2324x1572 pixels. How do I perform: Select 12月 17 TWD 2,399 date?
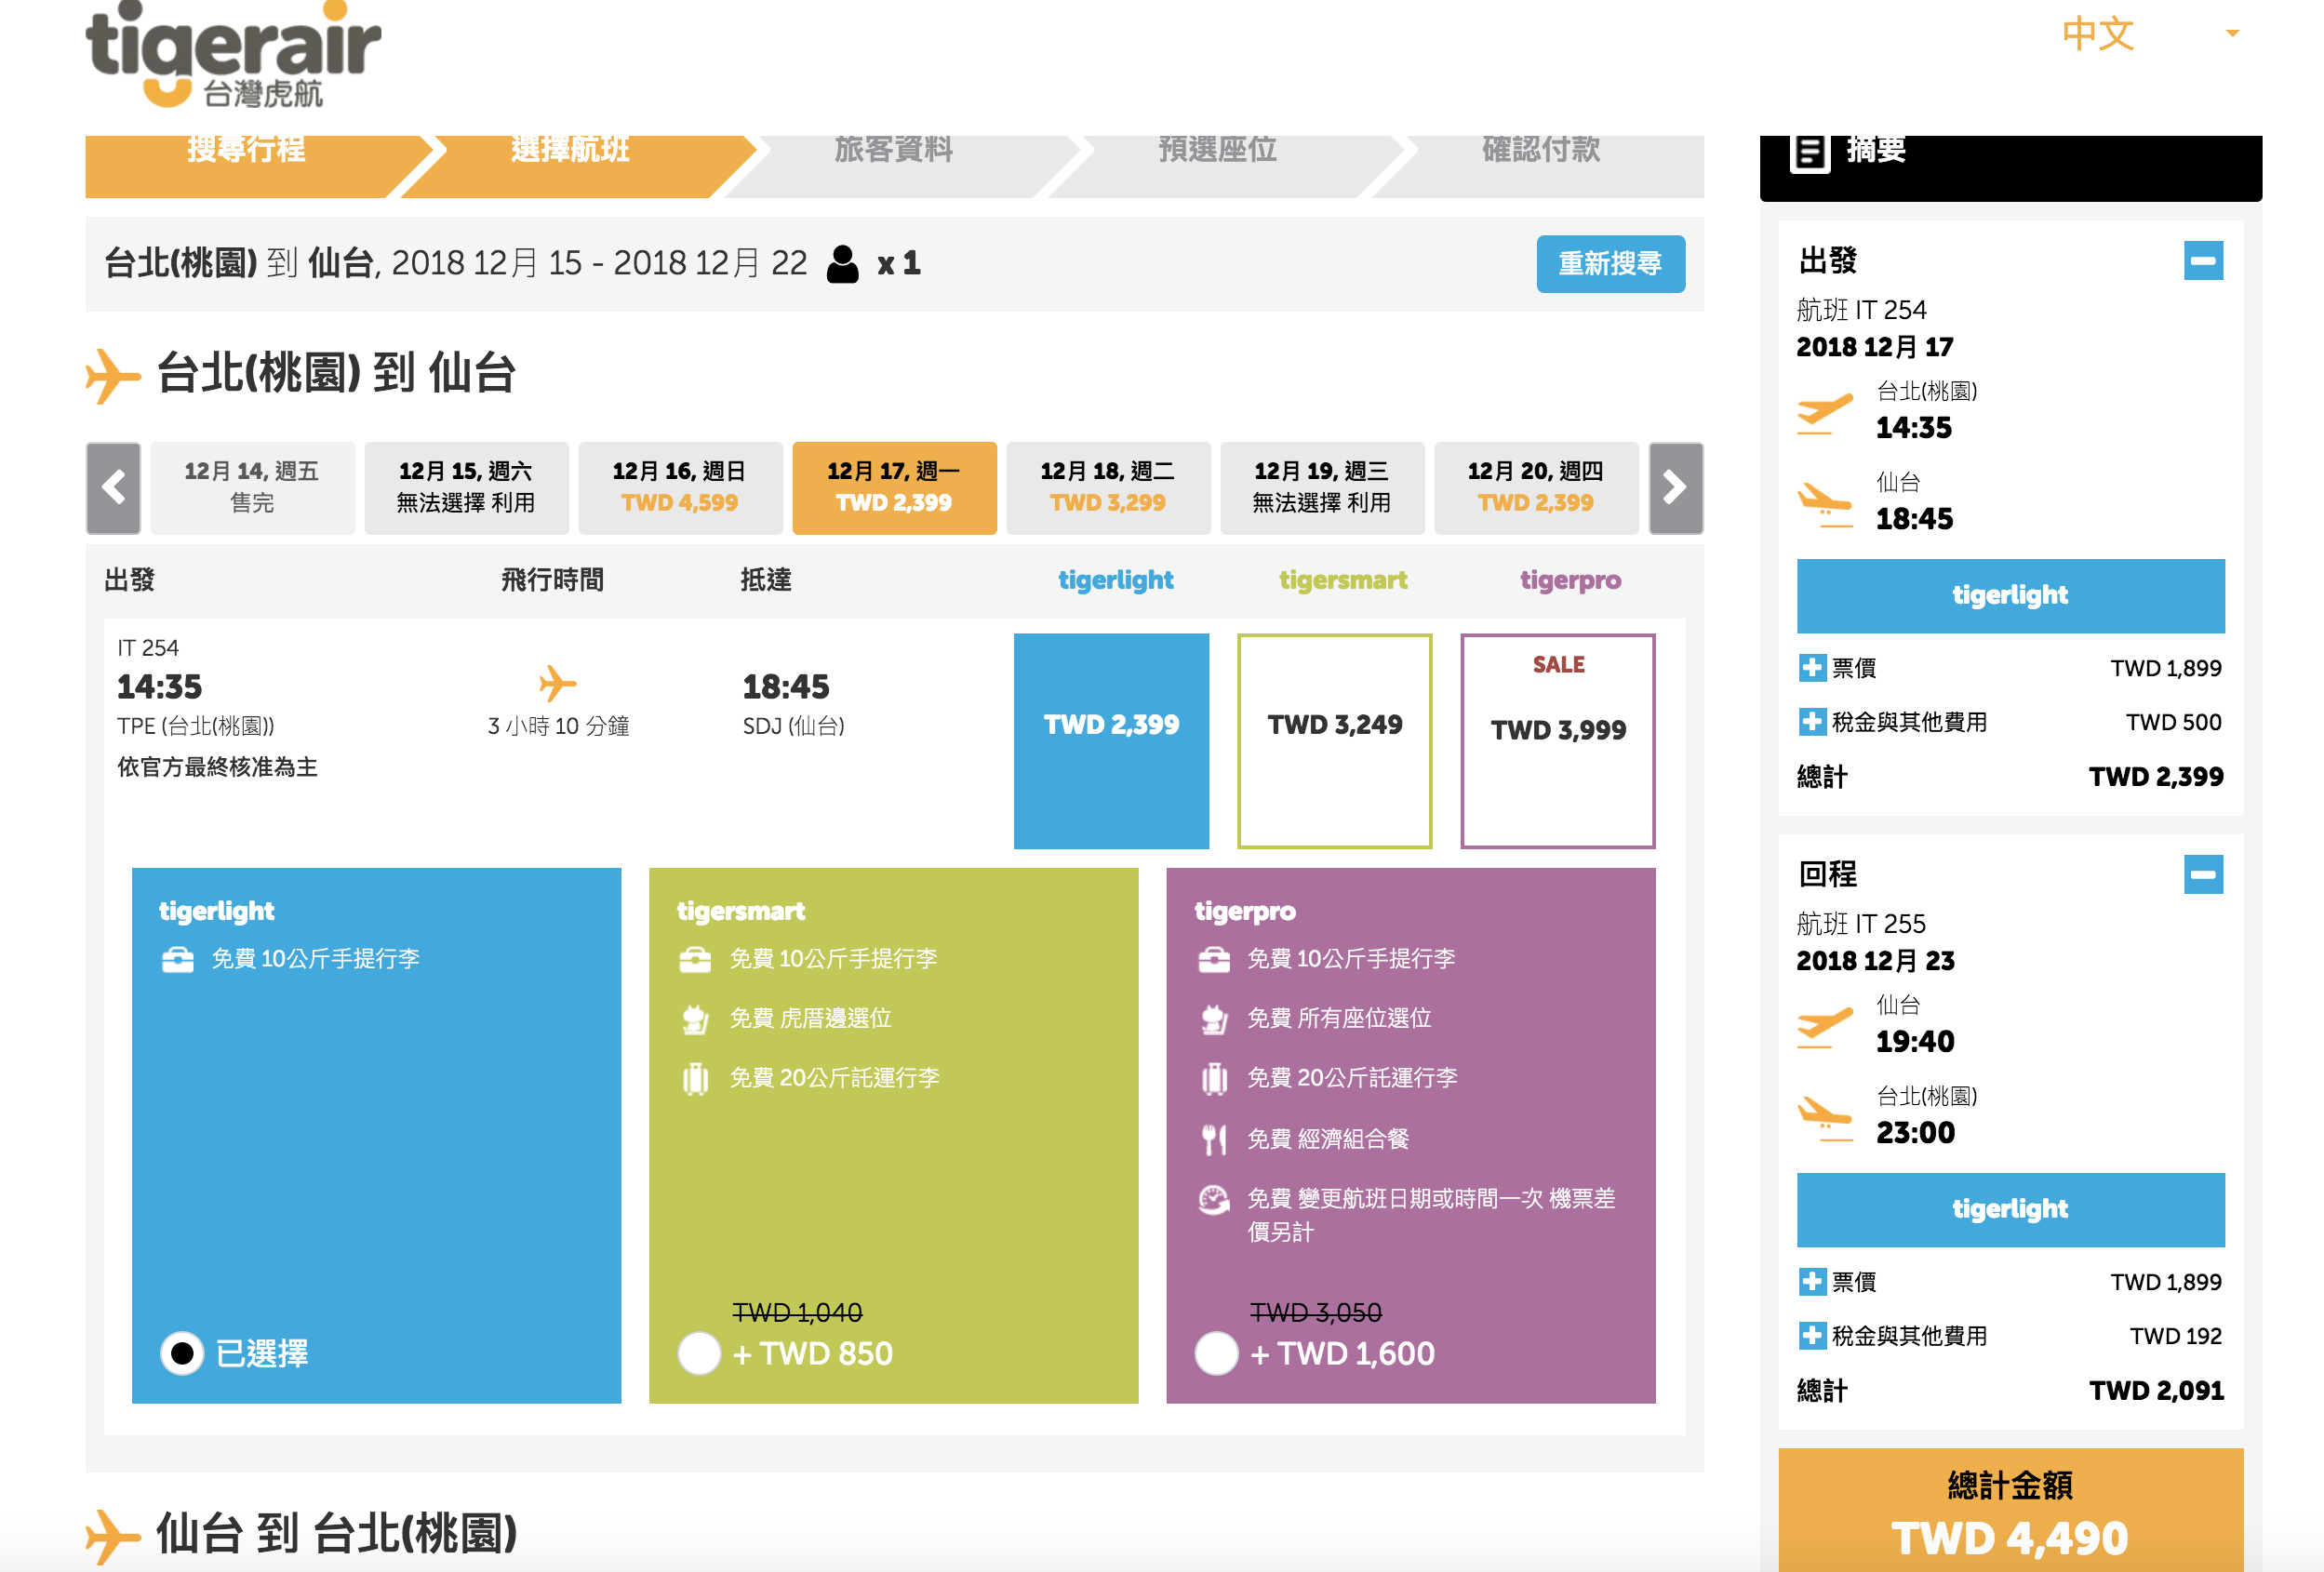pyautogui.click(x=894, y=488)
